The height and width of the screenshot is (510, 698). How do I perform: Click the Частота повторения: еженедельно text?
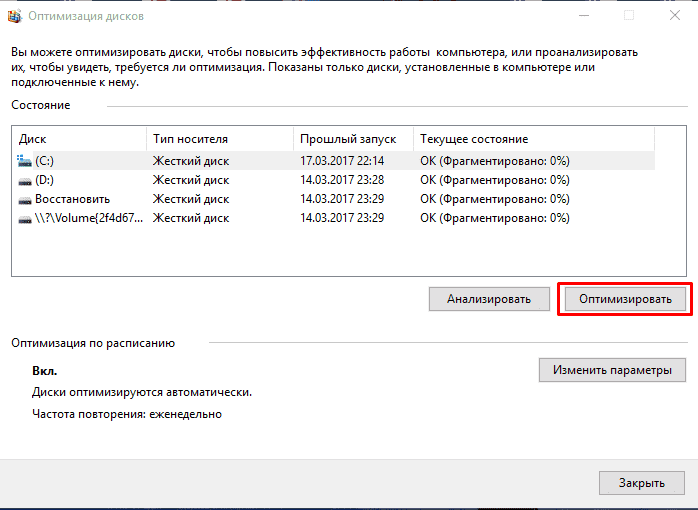tap(127, 414)
